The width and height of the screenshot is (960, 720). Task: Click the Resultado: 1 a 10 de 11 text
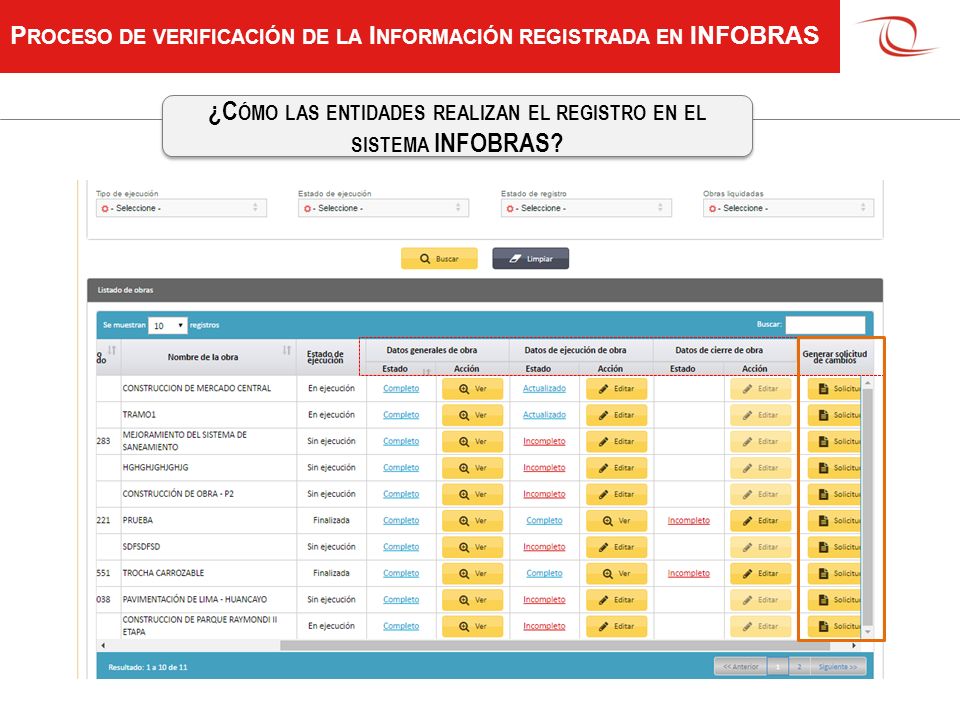point(148,667)
